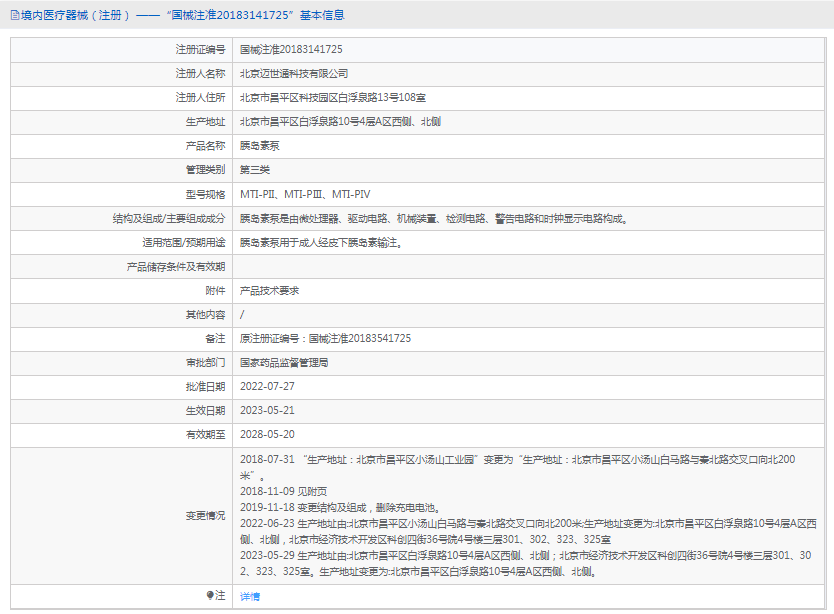This screenshot has height=614, width=834.
Task: Click expiry date 2028-05-20
Action: (x=267, y=434)
